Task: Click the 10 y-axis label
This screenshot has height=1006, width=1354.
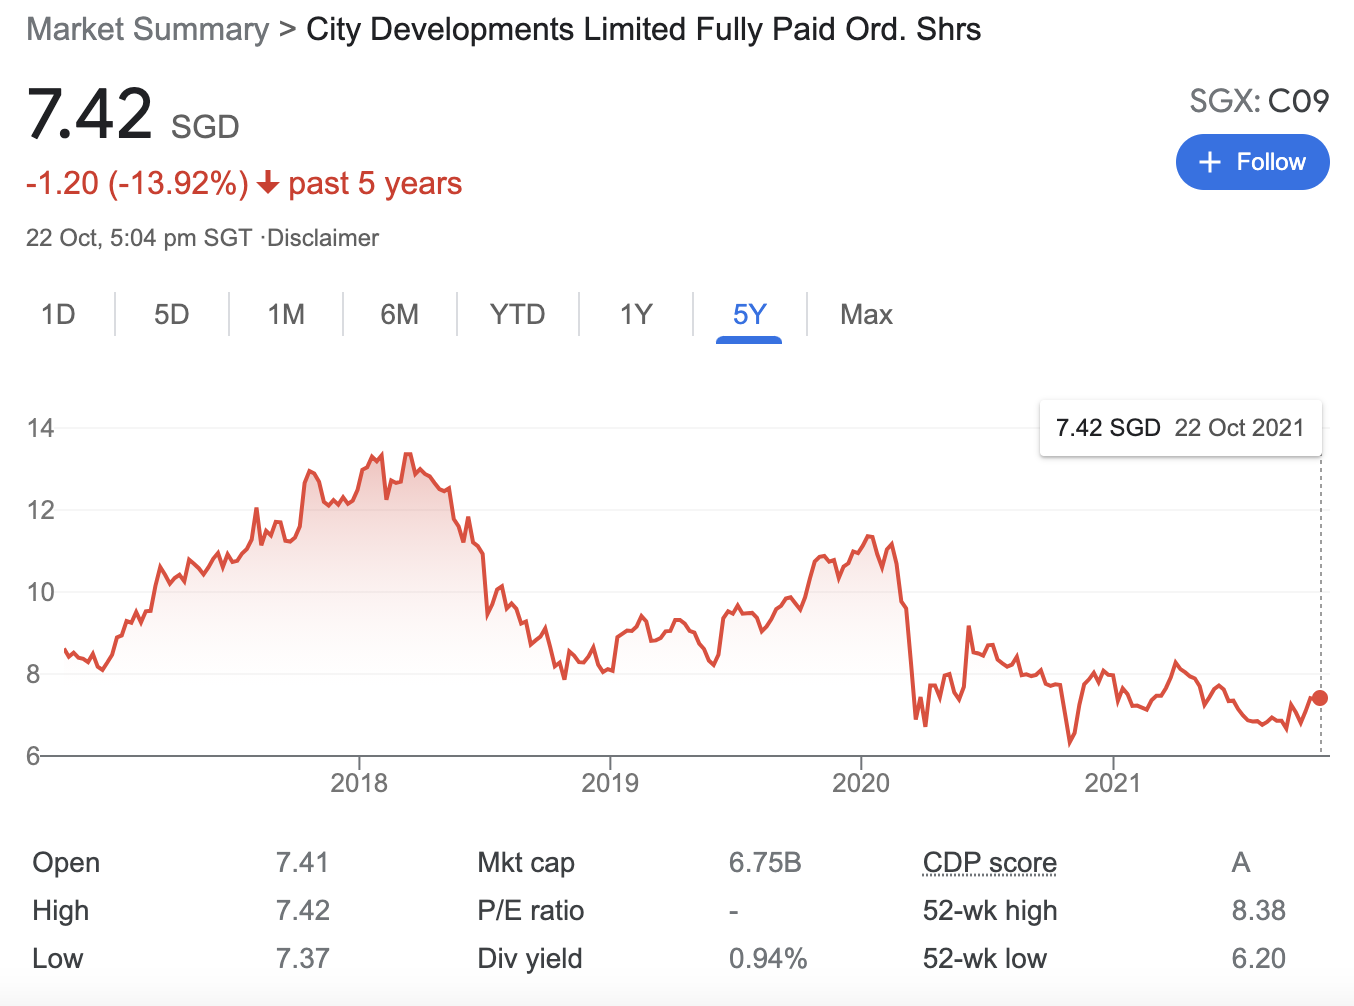Action: pyautogui.click(x=40, y=592)
